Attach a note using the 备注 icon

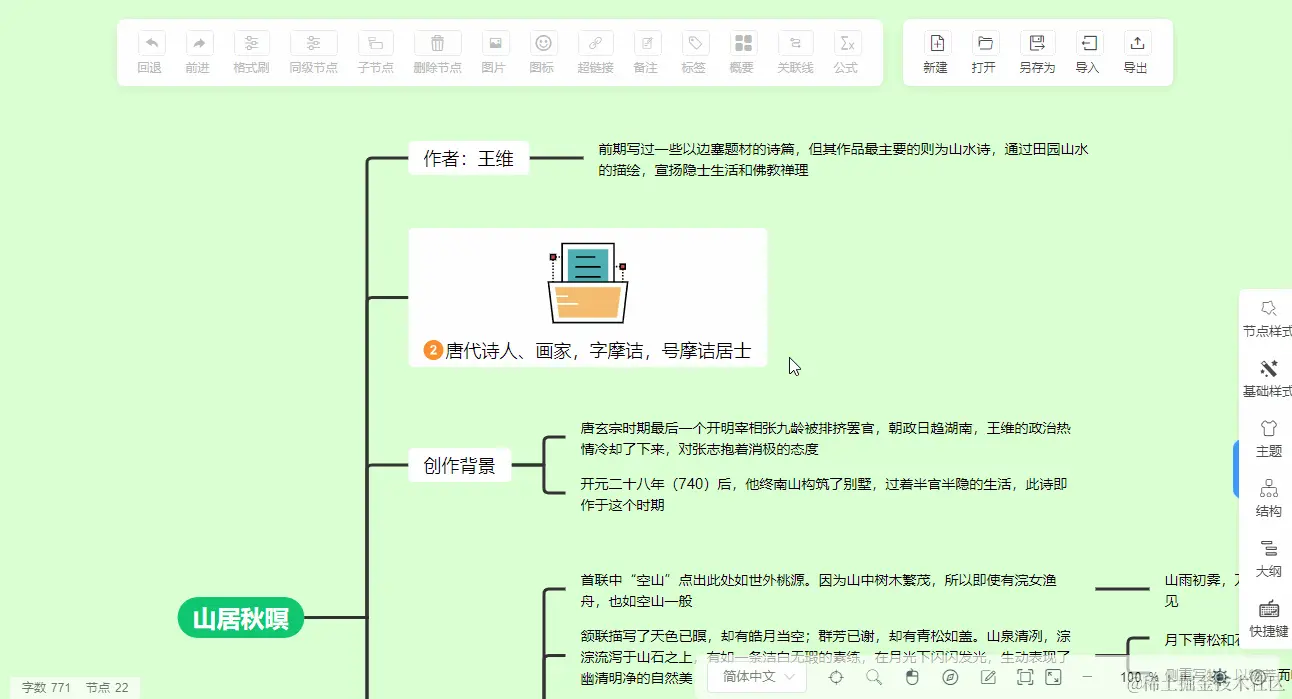point(646,52)
